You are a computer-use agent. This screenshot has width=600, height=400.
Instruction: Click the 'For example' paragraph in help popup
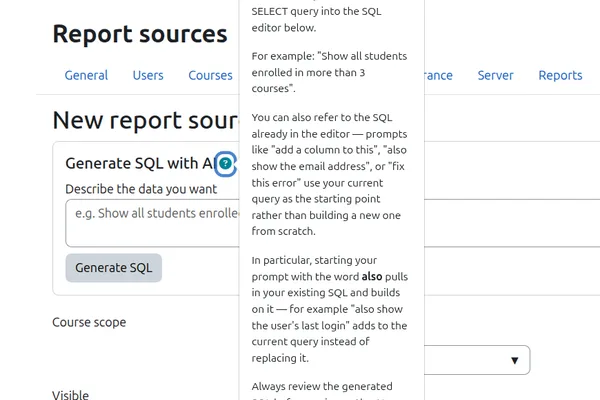coord(329,72)
